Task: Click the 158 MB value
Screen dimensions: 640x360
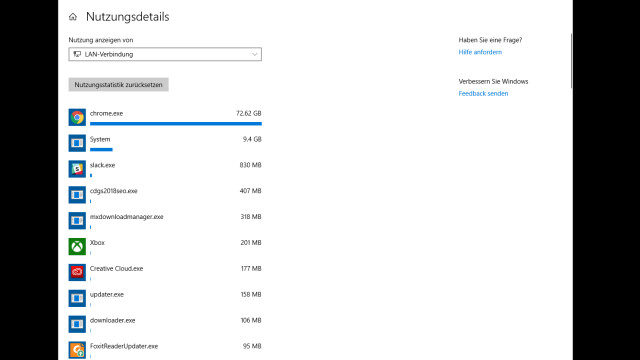Action: click(251, 294)
